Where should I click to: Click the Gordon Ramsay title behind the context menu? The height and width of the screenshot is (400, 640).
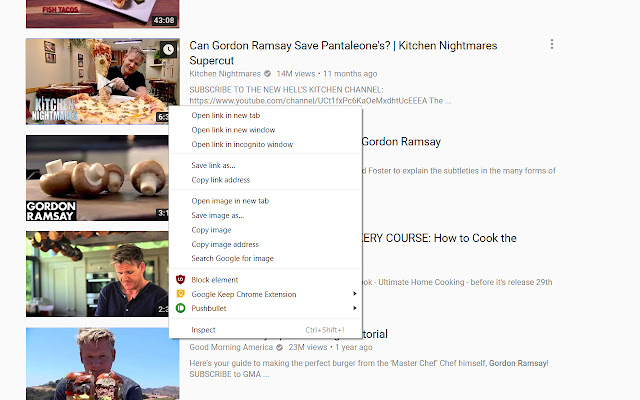[x=402, y=142]
